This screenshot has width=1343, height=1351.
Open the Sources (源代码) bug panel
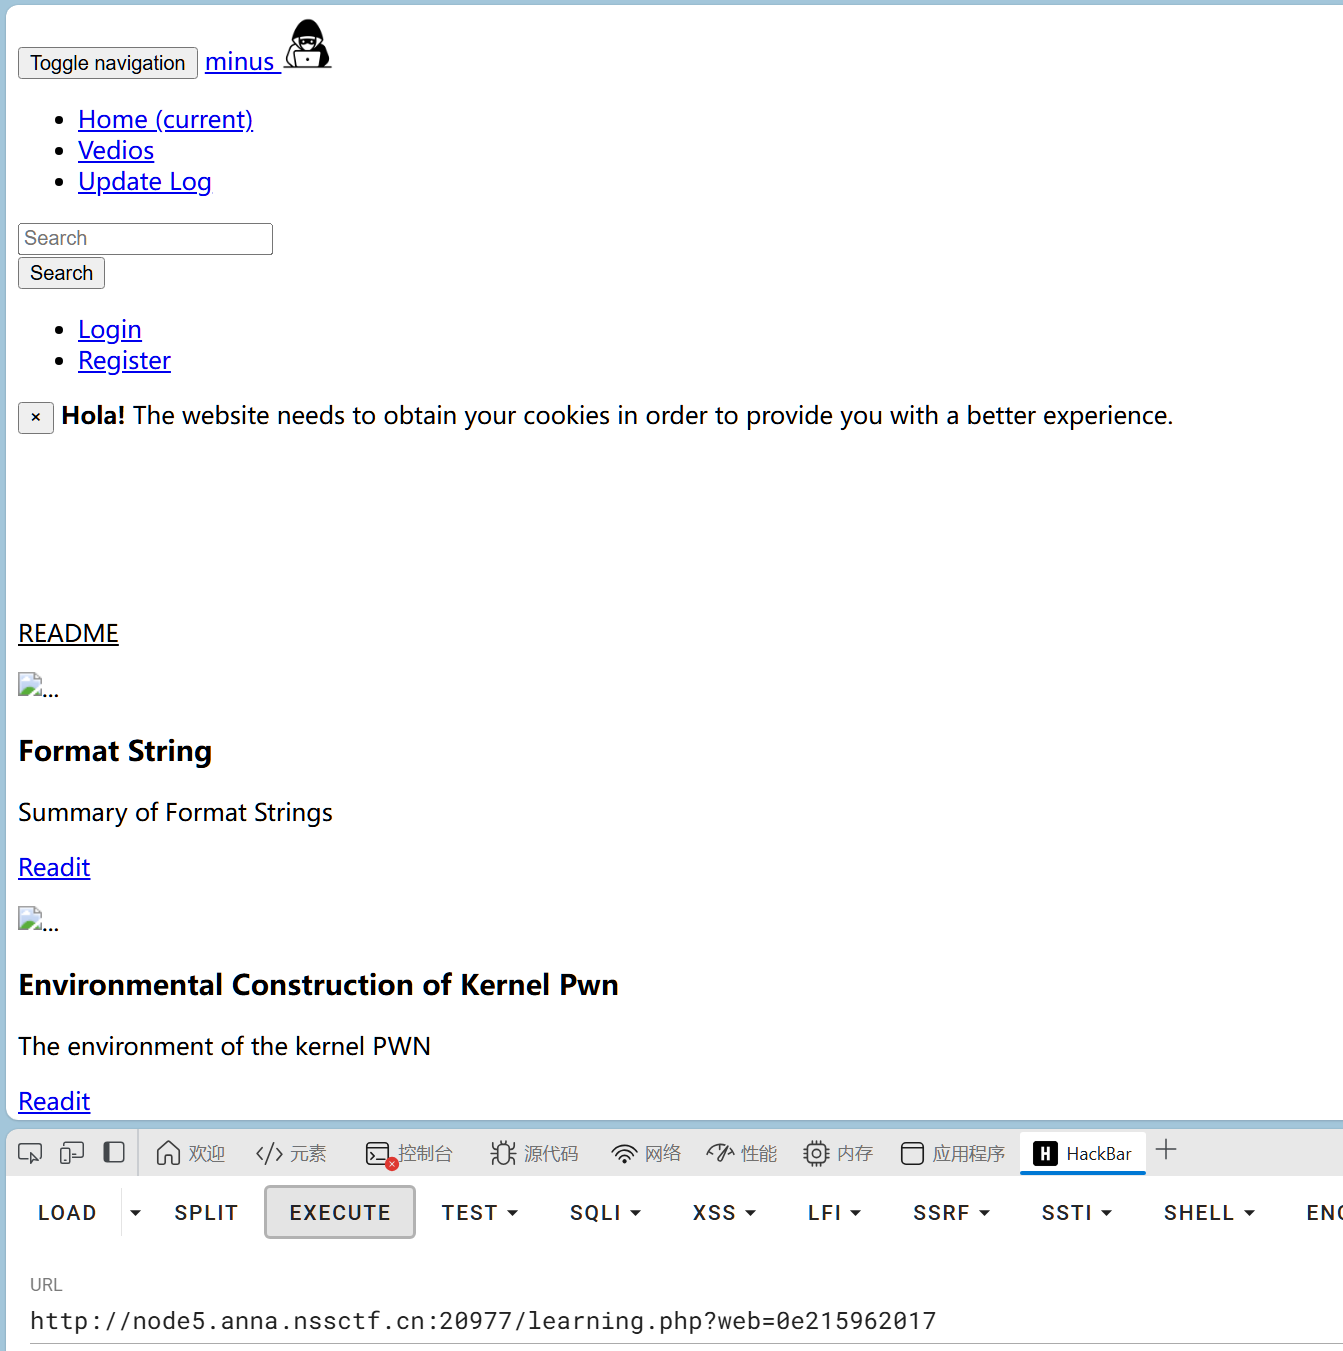pyautogui.click(x=534, y=1153)
